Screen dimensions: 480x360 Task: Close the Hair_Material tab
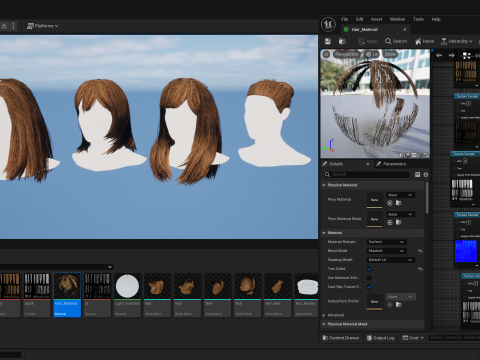(x=405, y=30)
